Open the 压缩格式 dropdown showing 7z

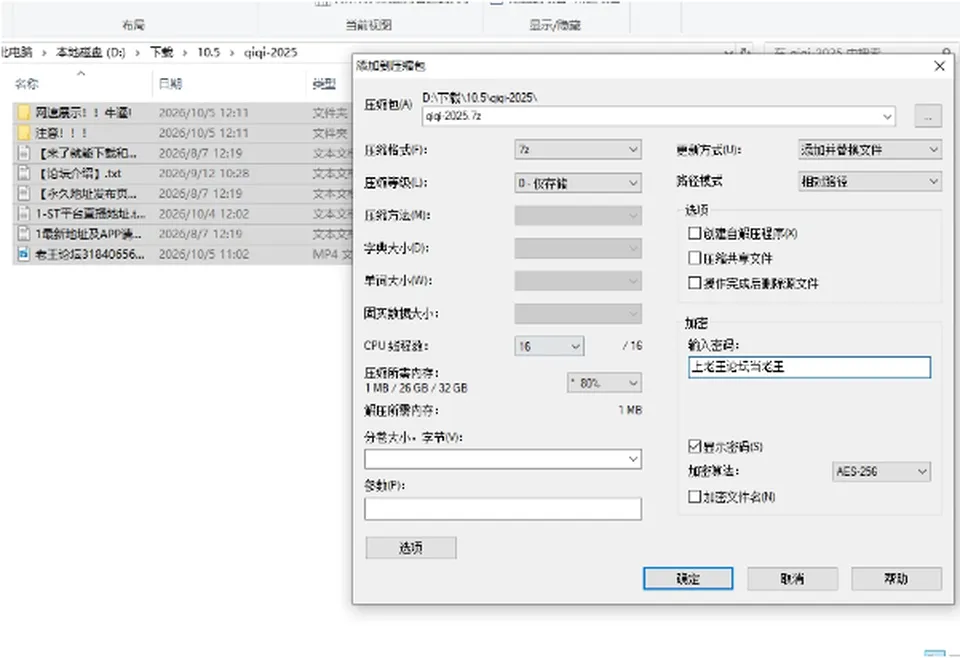click(x=578, y=149)
